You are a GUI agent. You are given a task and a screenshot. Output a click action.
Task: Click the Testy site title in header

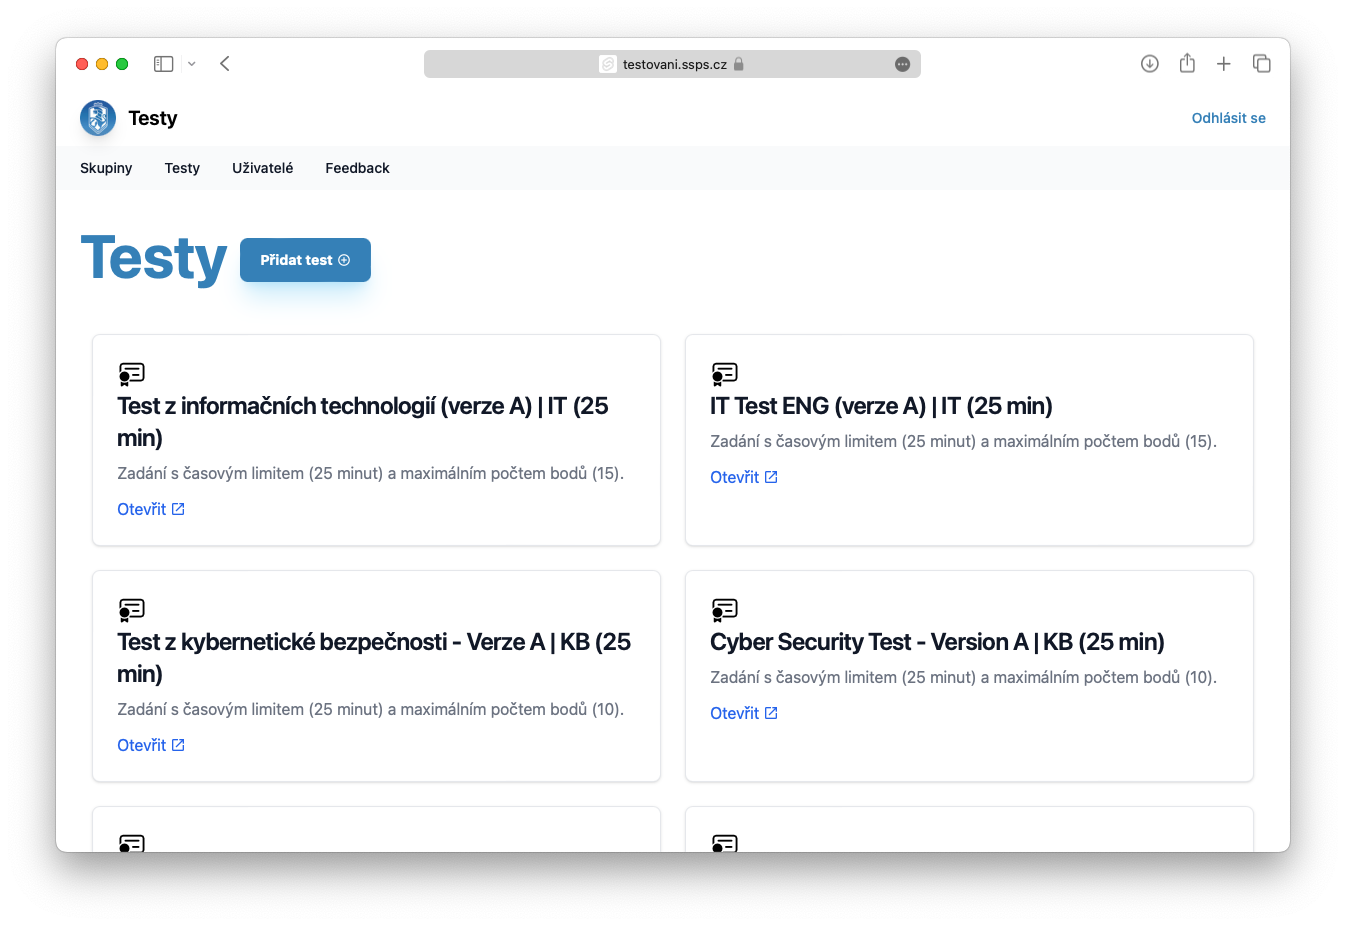153,118
